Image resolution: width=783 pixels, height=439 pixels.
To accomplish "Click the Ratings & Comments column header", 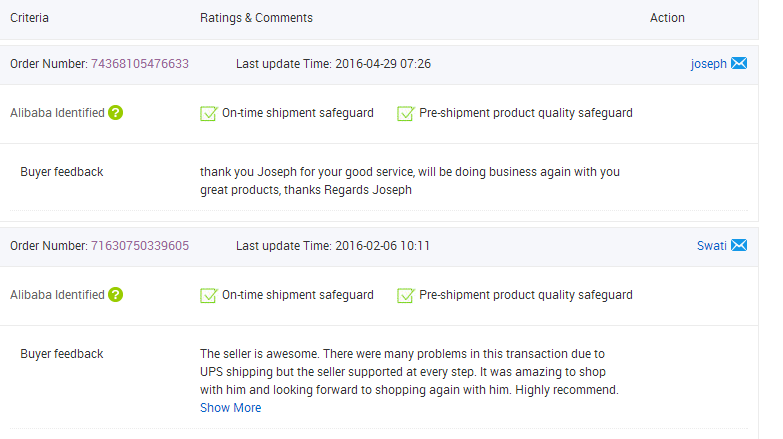I will pos(256,18).
